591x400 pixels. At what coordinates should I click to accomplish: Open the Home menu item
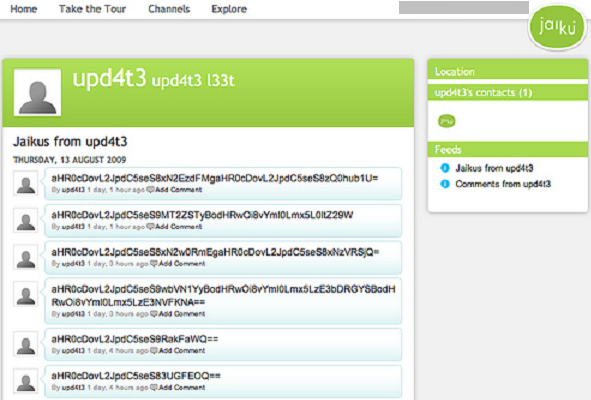(23, 9)
